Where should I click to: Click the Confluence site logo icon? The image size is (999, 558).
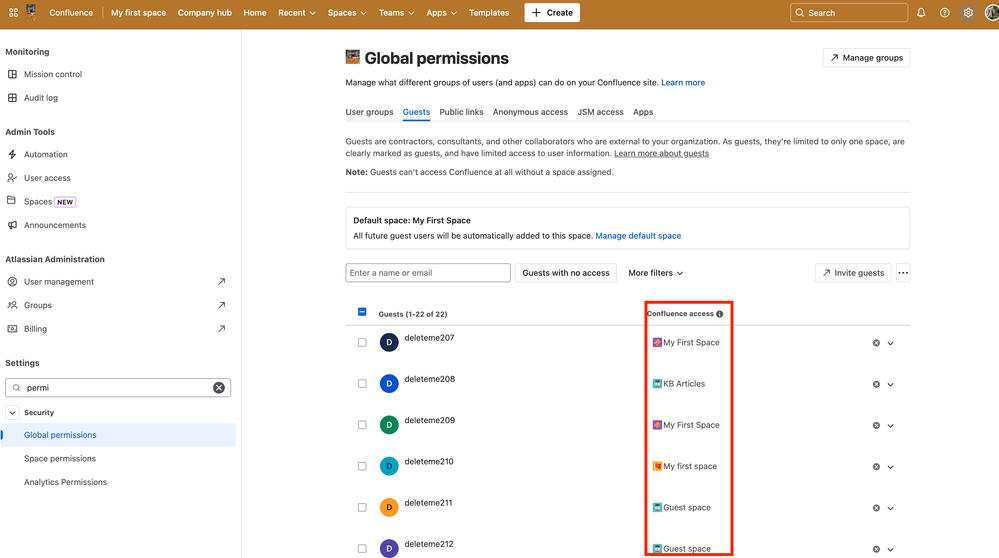pyautogui.click(x=31, y=12)
